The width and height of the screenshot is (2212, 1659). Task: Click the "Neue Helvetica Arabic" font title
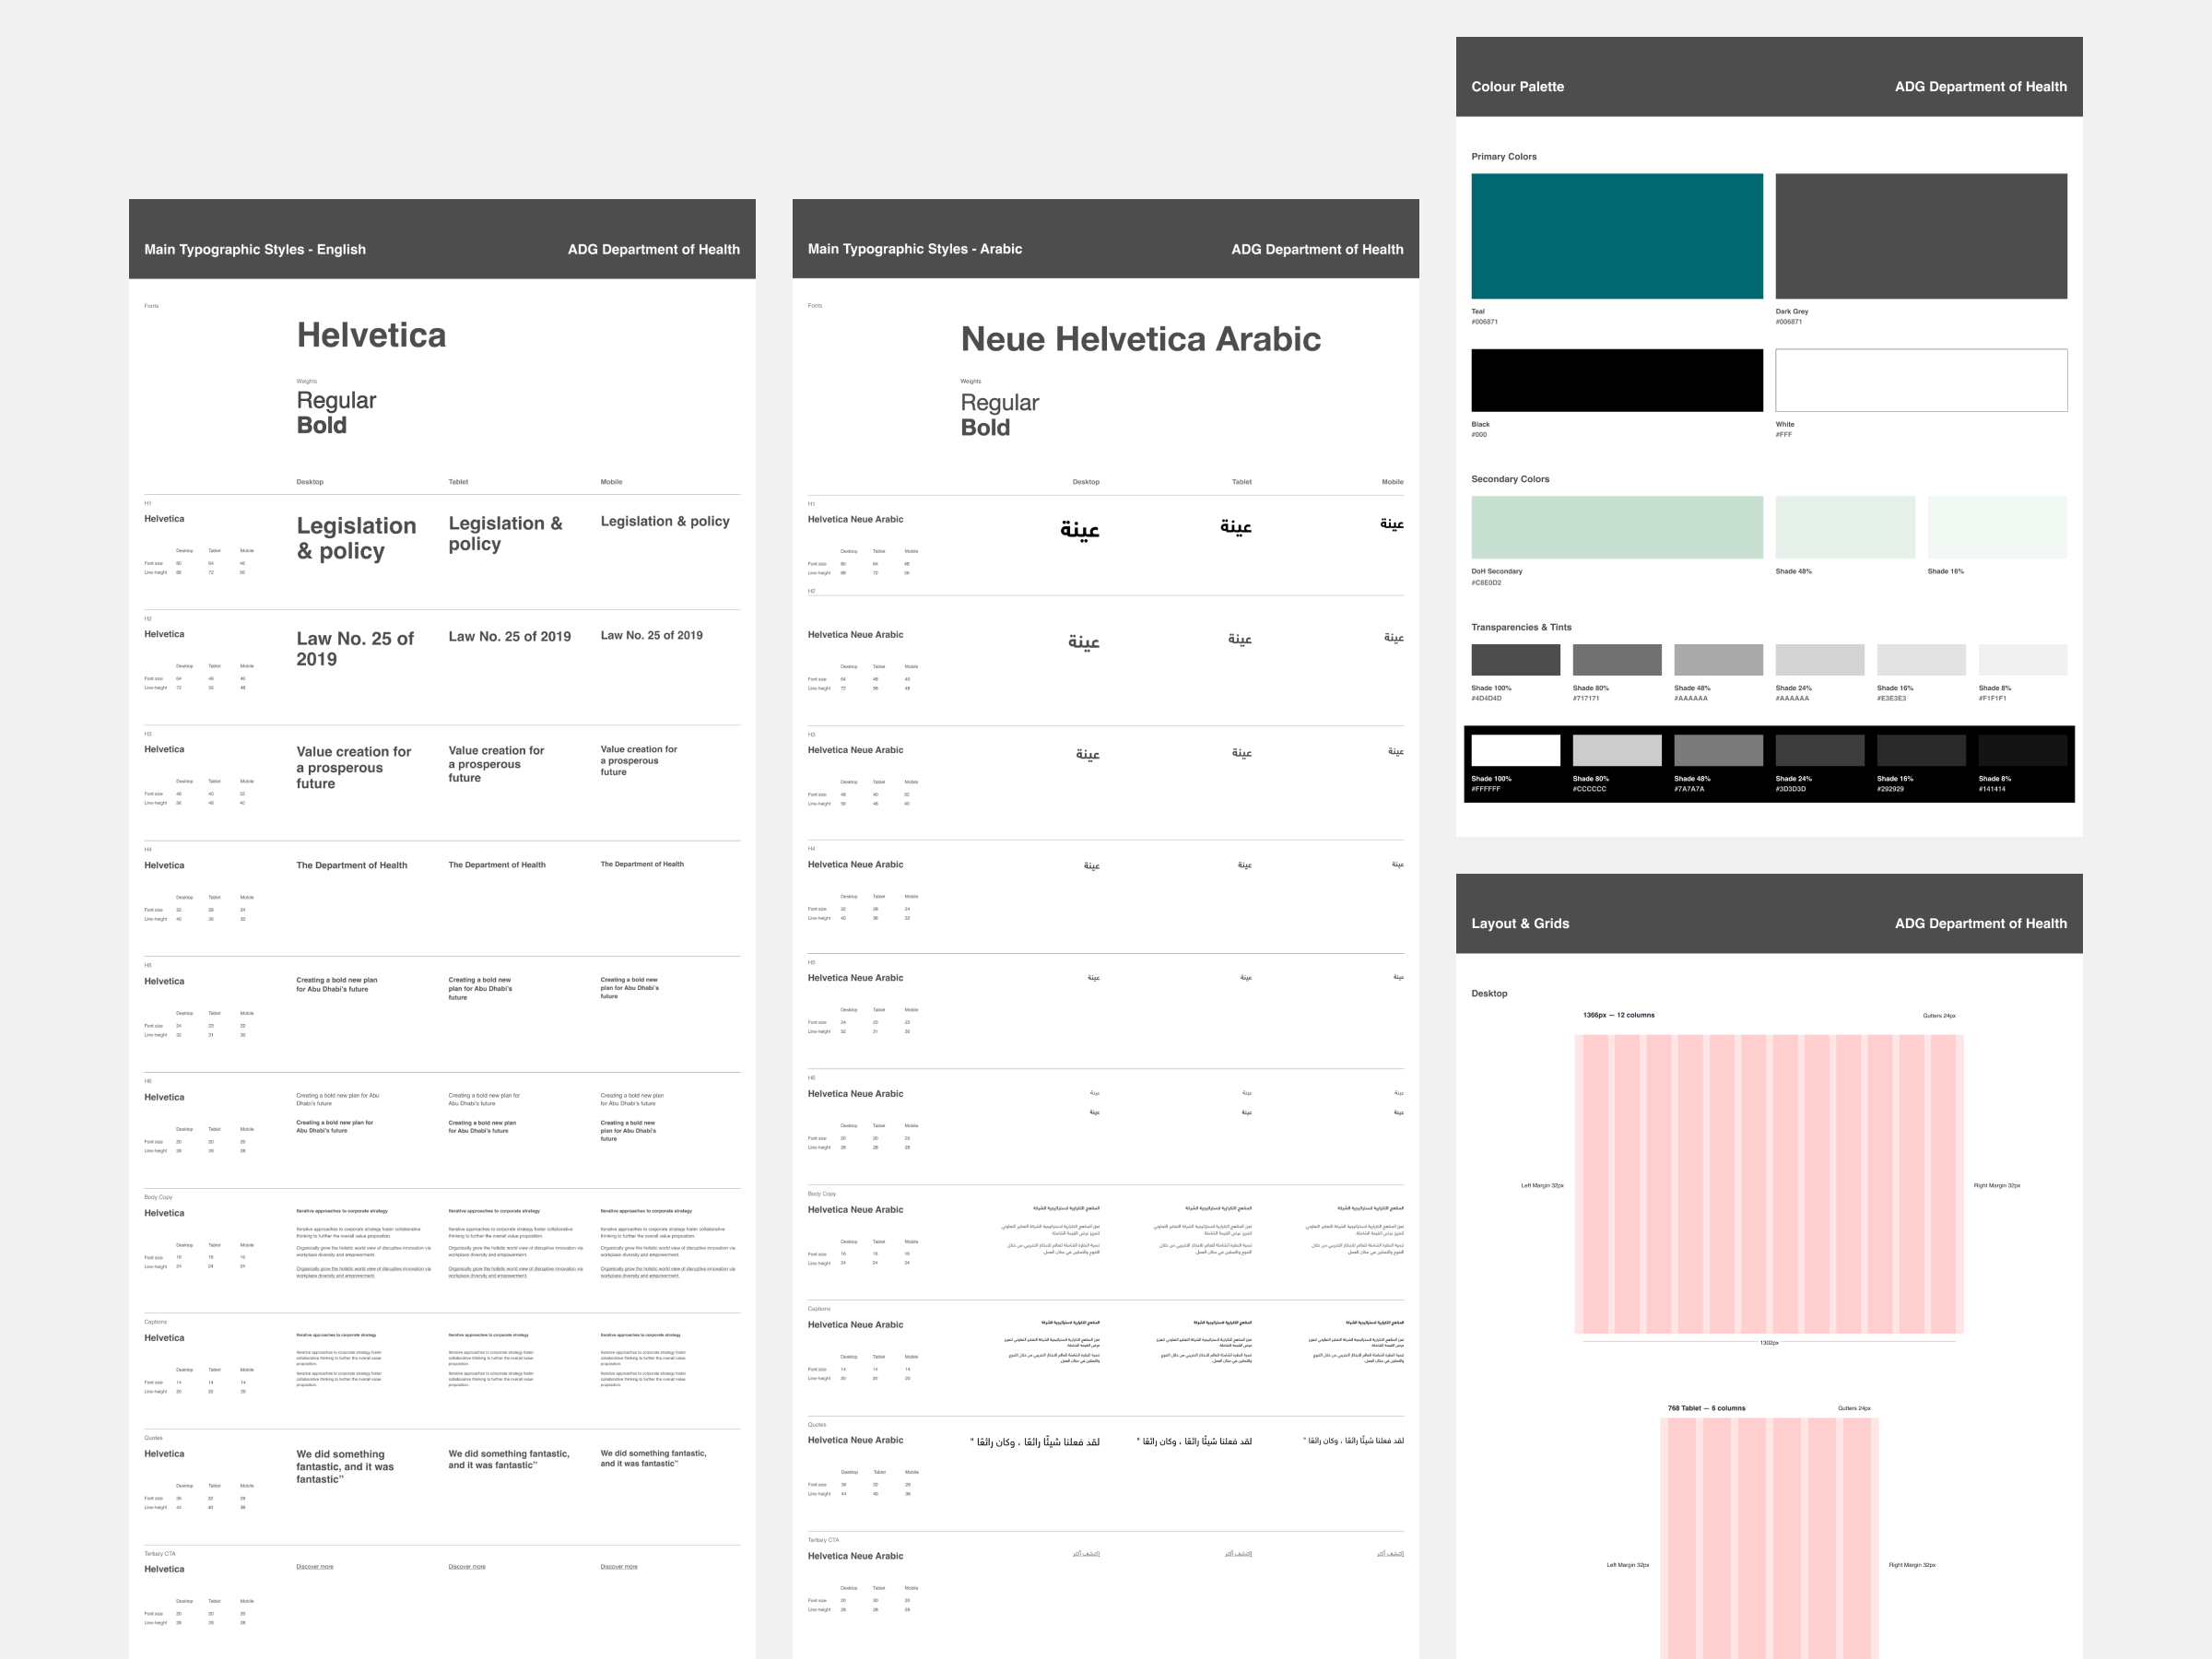(1140, 339)
